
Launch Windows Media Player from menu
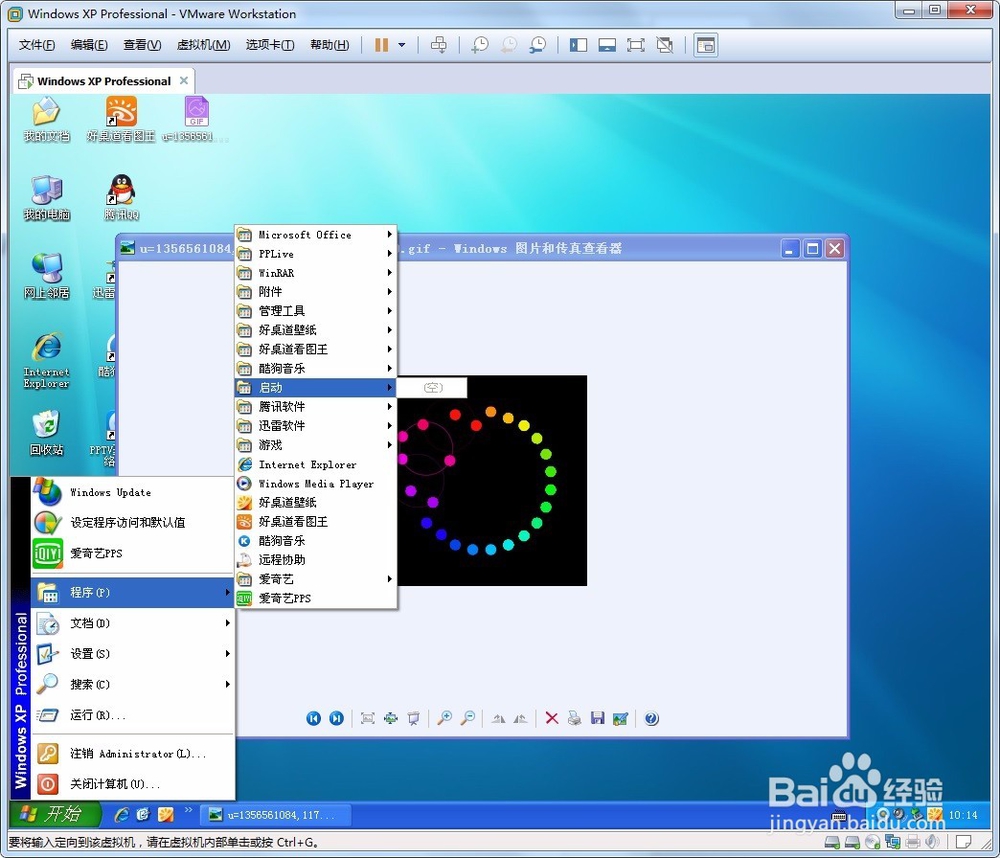(x=316, y=484)
